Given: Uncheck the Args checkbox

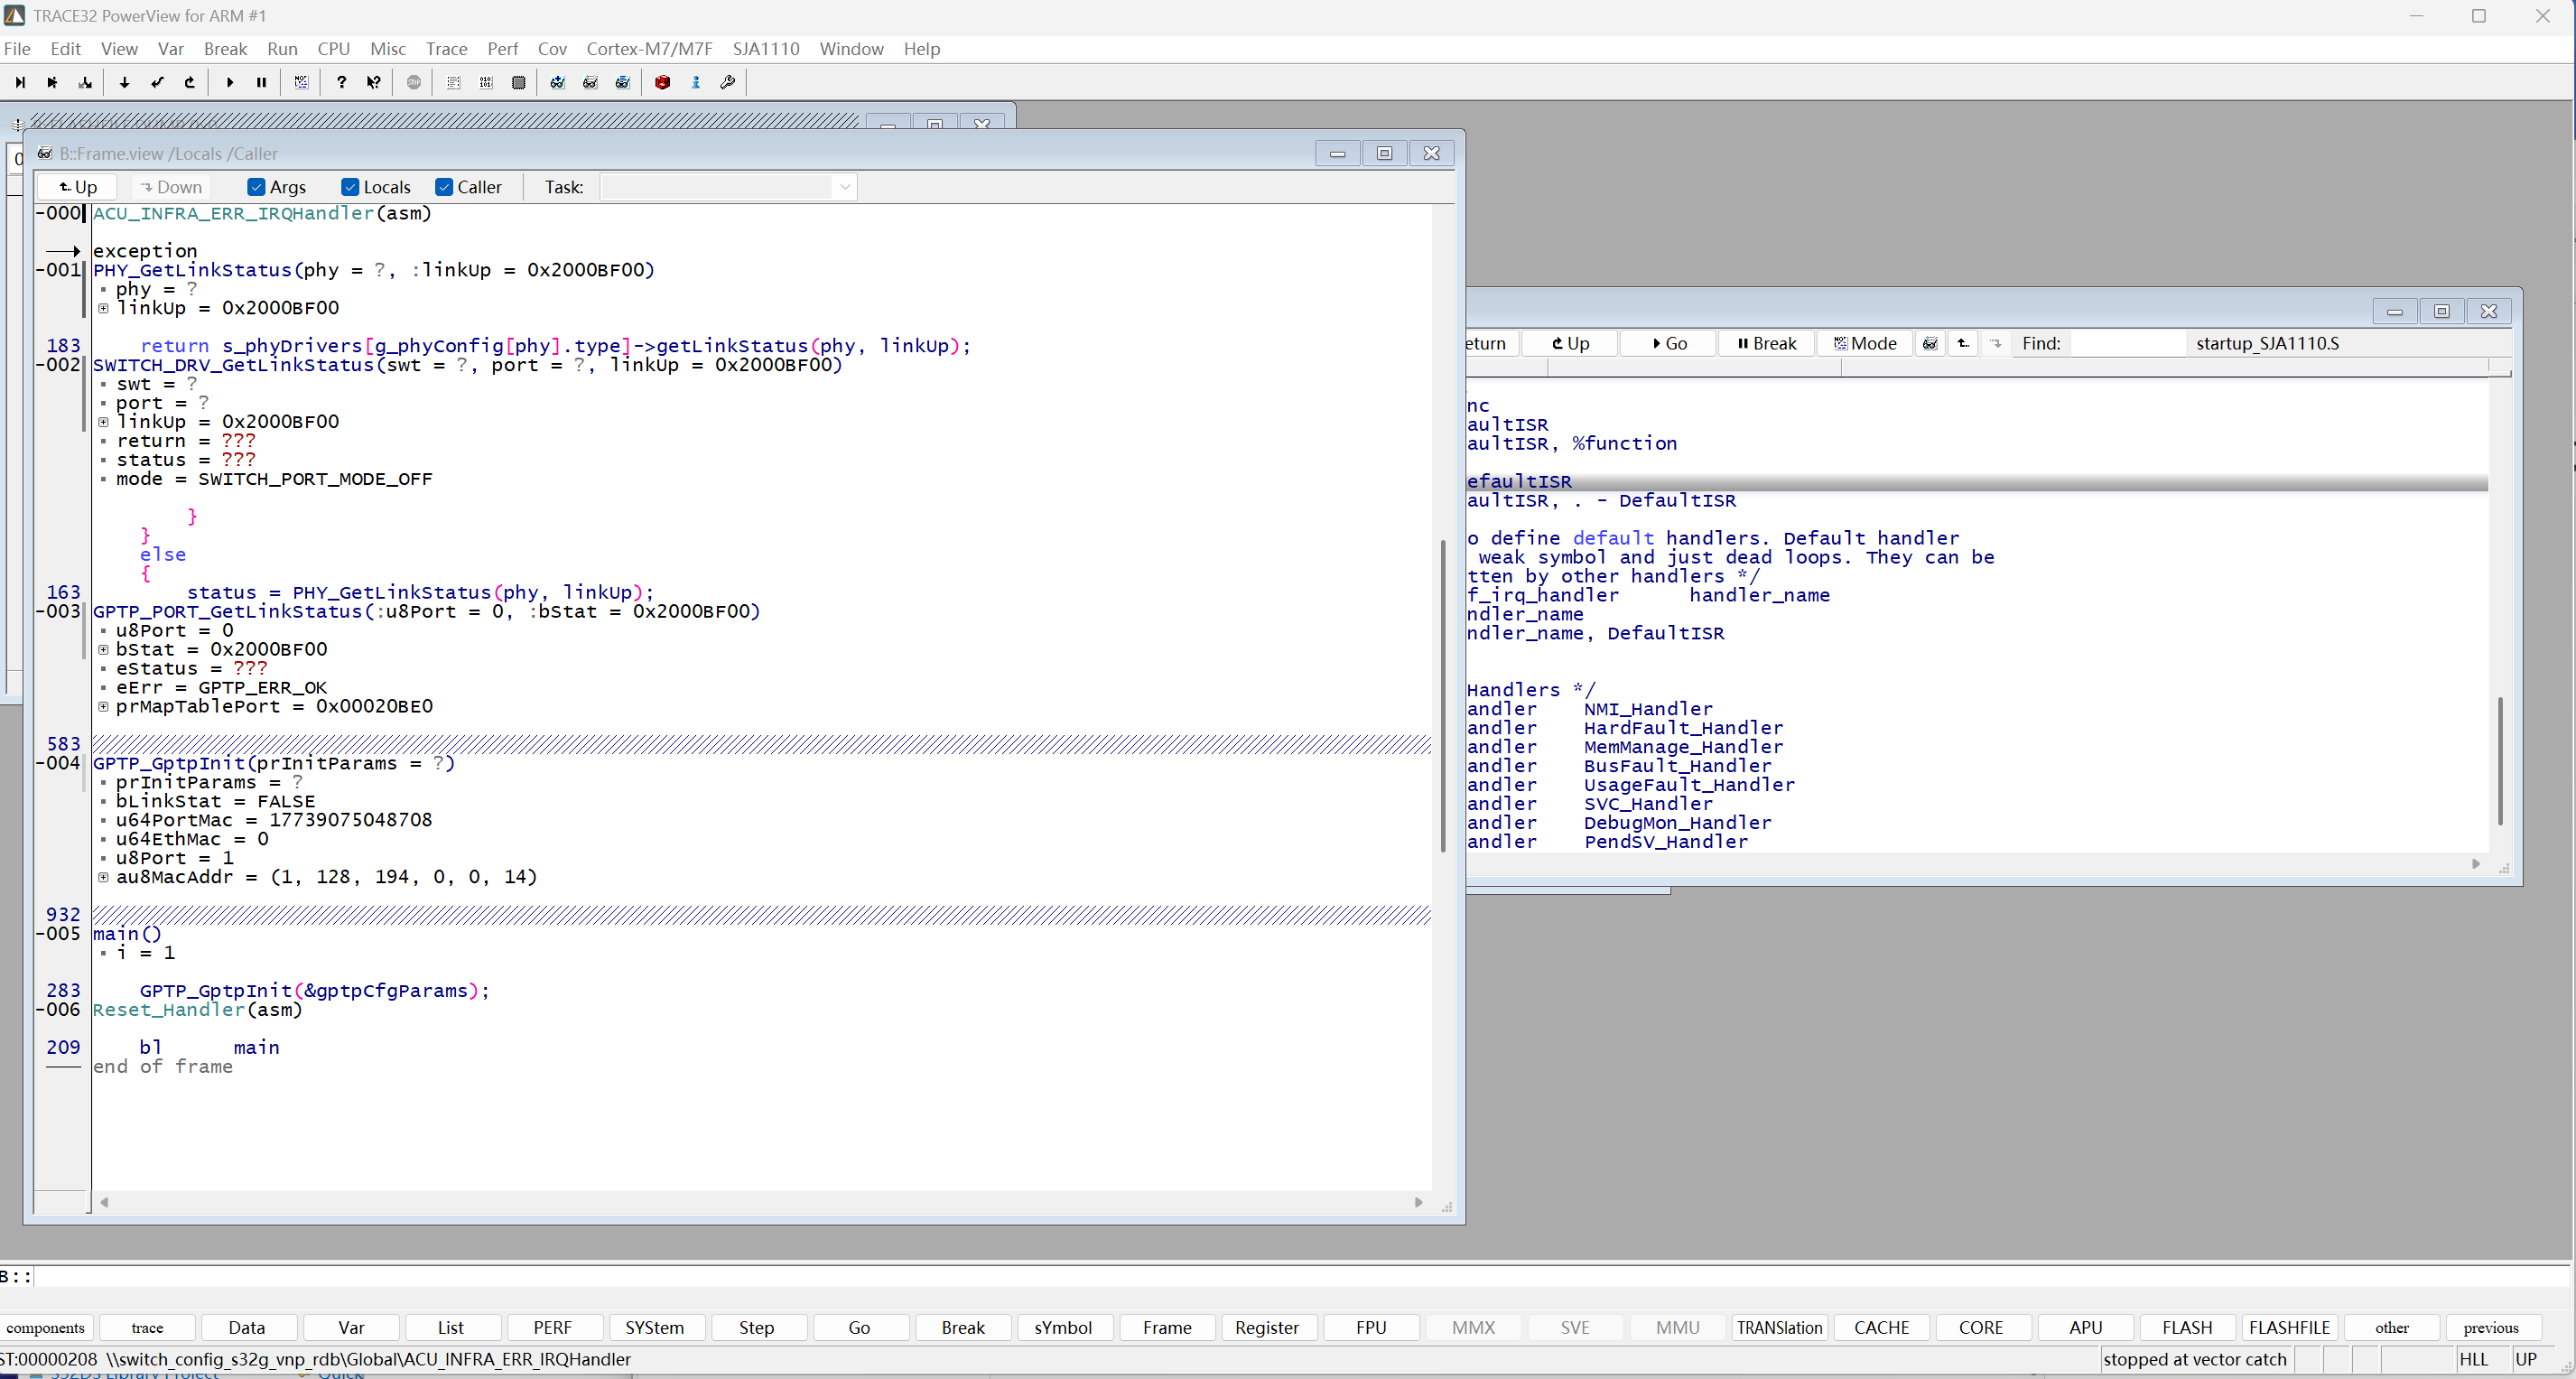Looking at the screenshot, I should tap(257, 187).
